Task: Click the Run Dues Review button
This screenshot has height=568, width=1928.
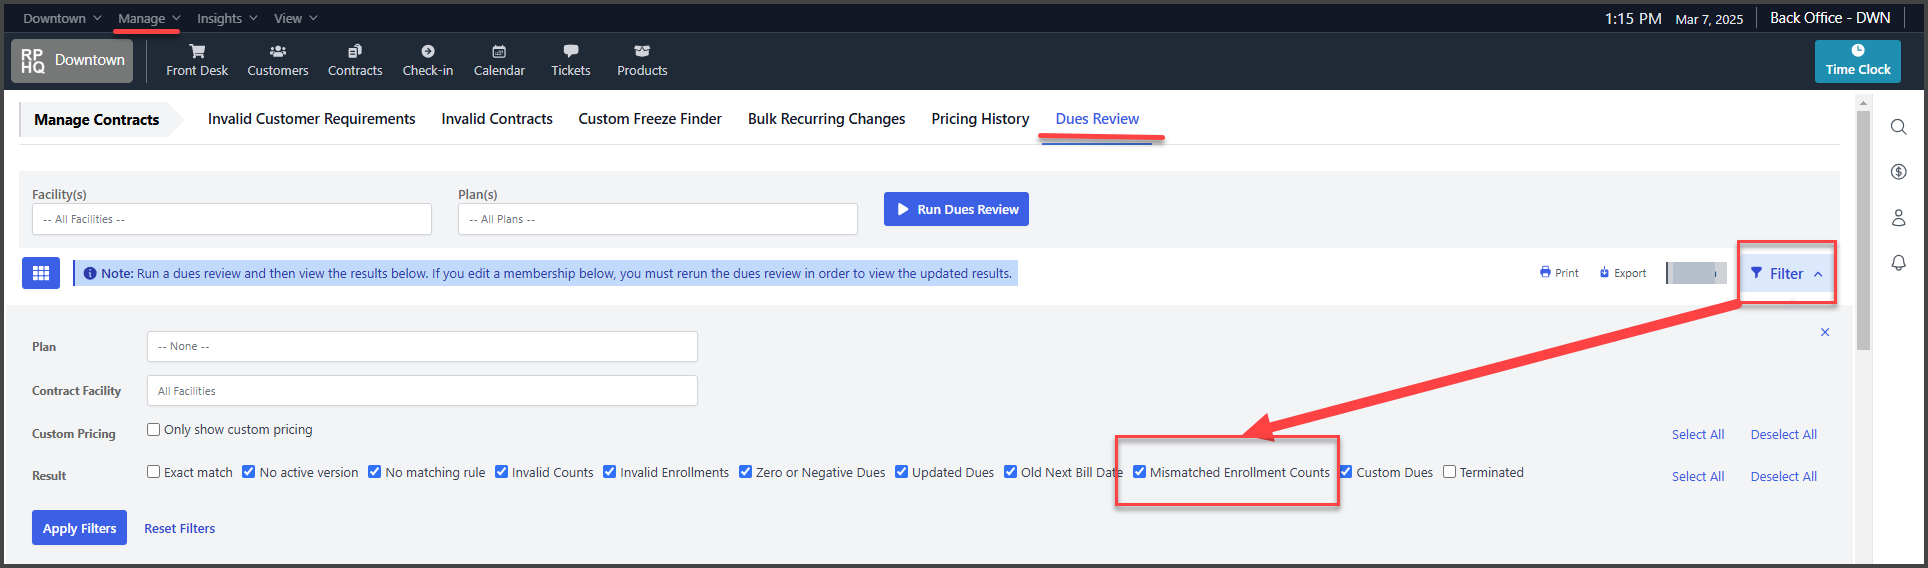Action: coord(956,209)
